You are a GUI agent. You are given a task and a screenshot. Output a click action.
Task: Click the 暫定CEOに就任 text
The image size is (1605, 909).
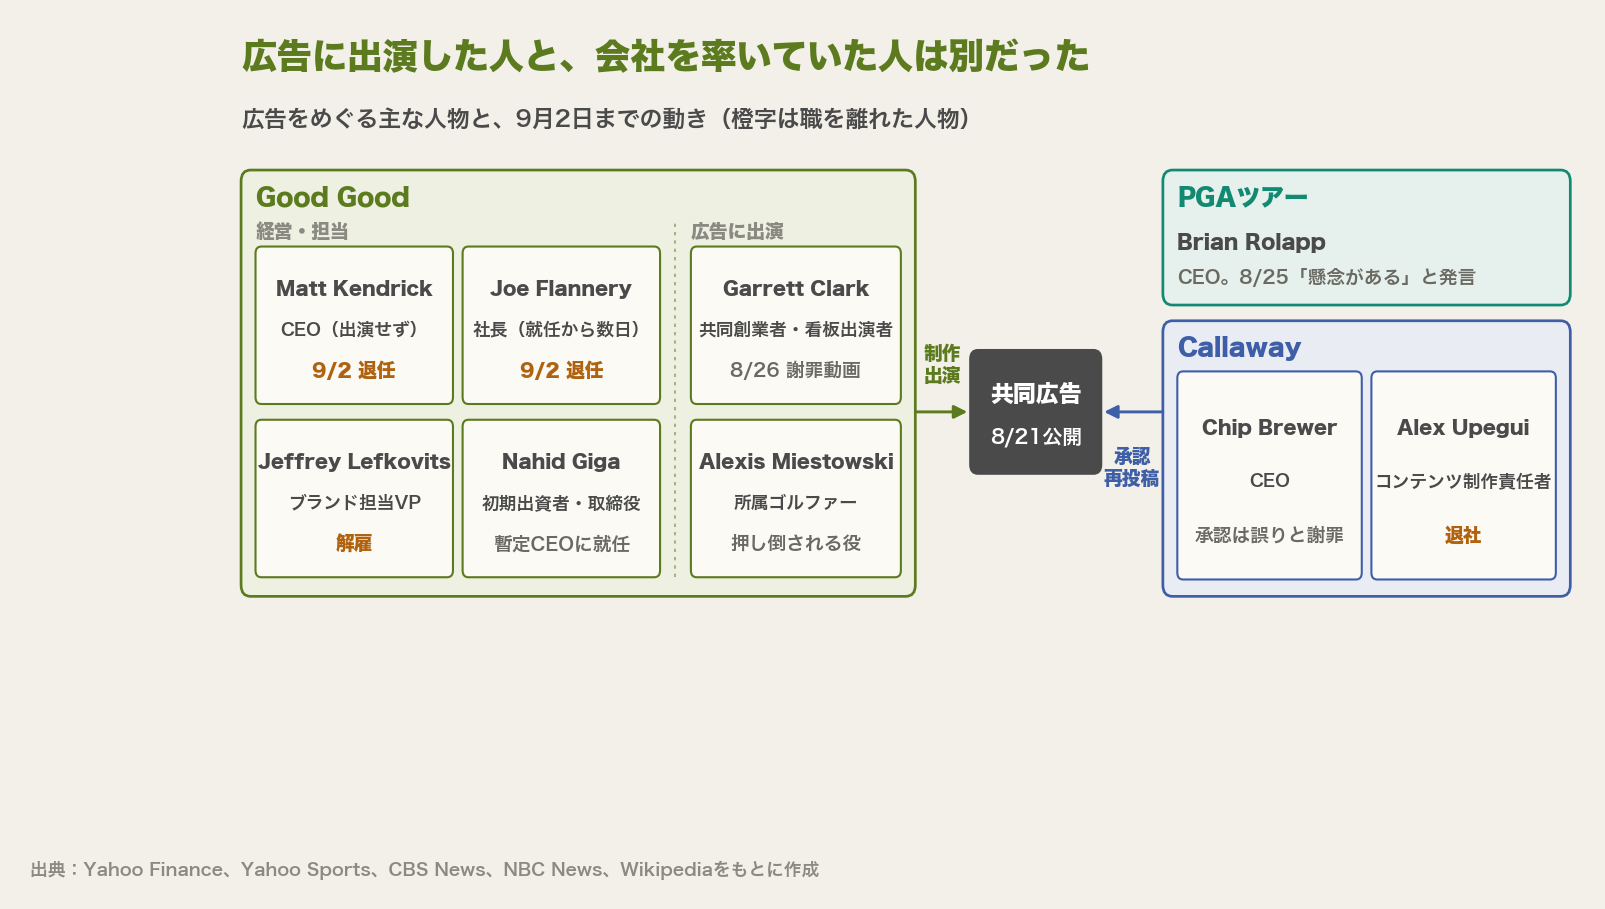coord(561,543)
